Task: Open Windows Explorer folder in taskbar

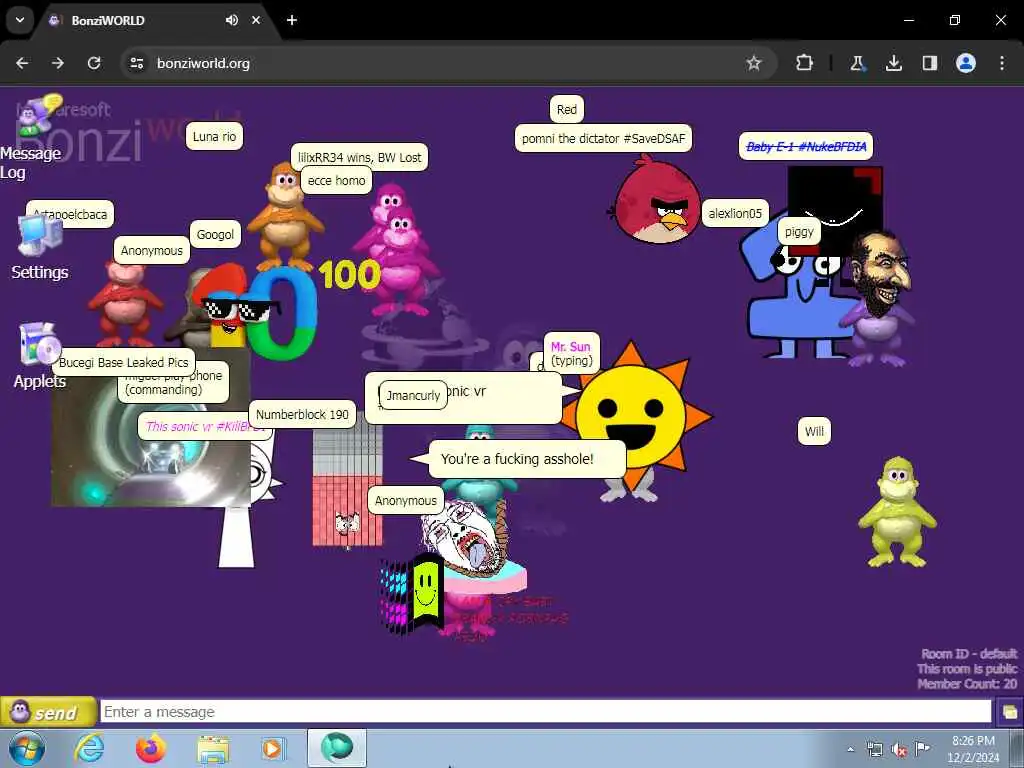Action: pyautogui.click(x=213, y=750)
